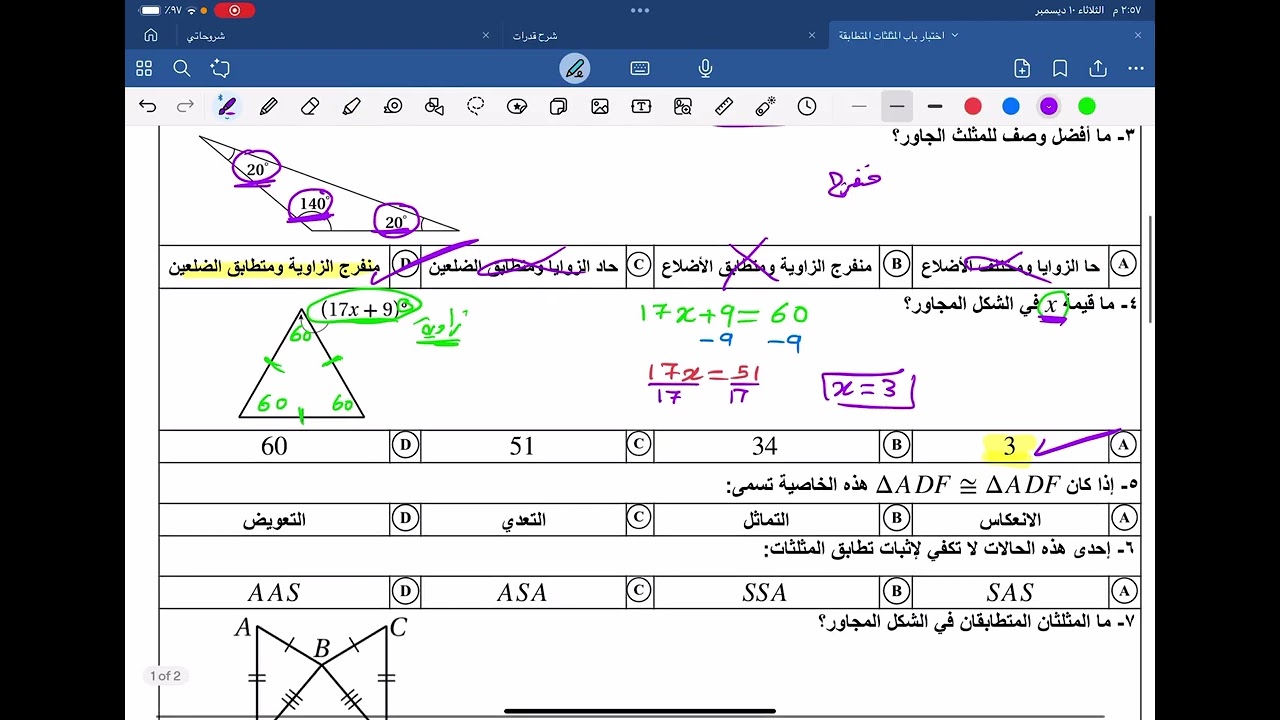Click the vertical page scrollbar
Viewport: 1280px width, 720px height.
(1150, 270)
